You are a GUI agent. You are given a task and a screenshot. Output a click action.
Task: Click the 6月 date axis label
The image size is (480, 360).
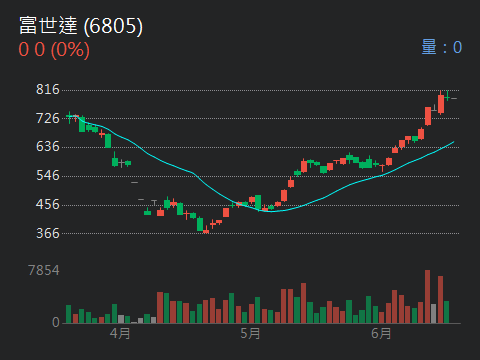click(x=381, y=333)
